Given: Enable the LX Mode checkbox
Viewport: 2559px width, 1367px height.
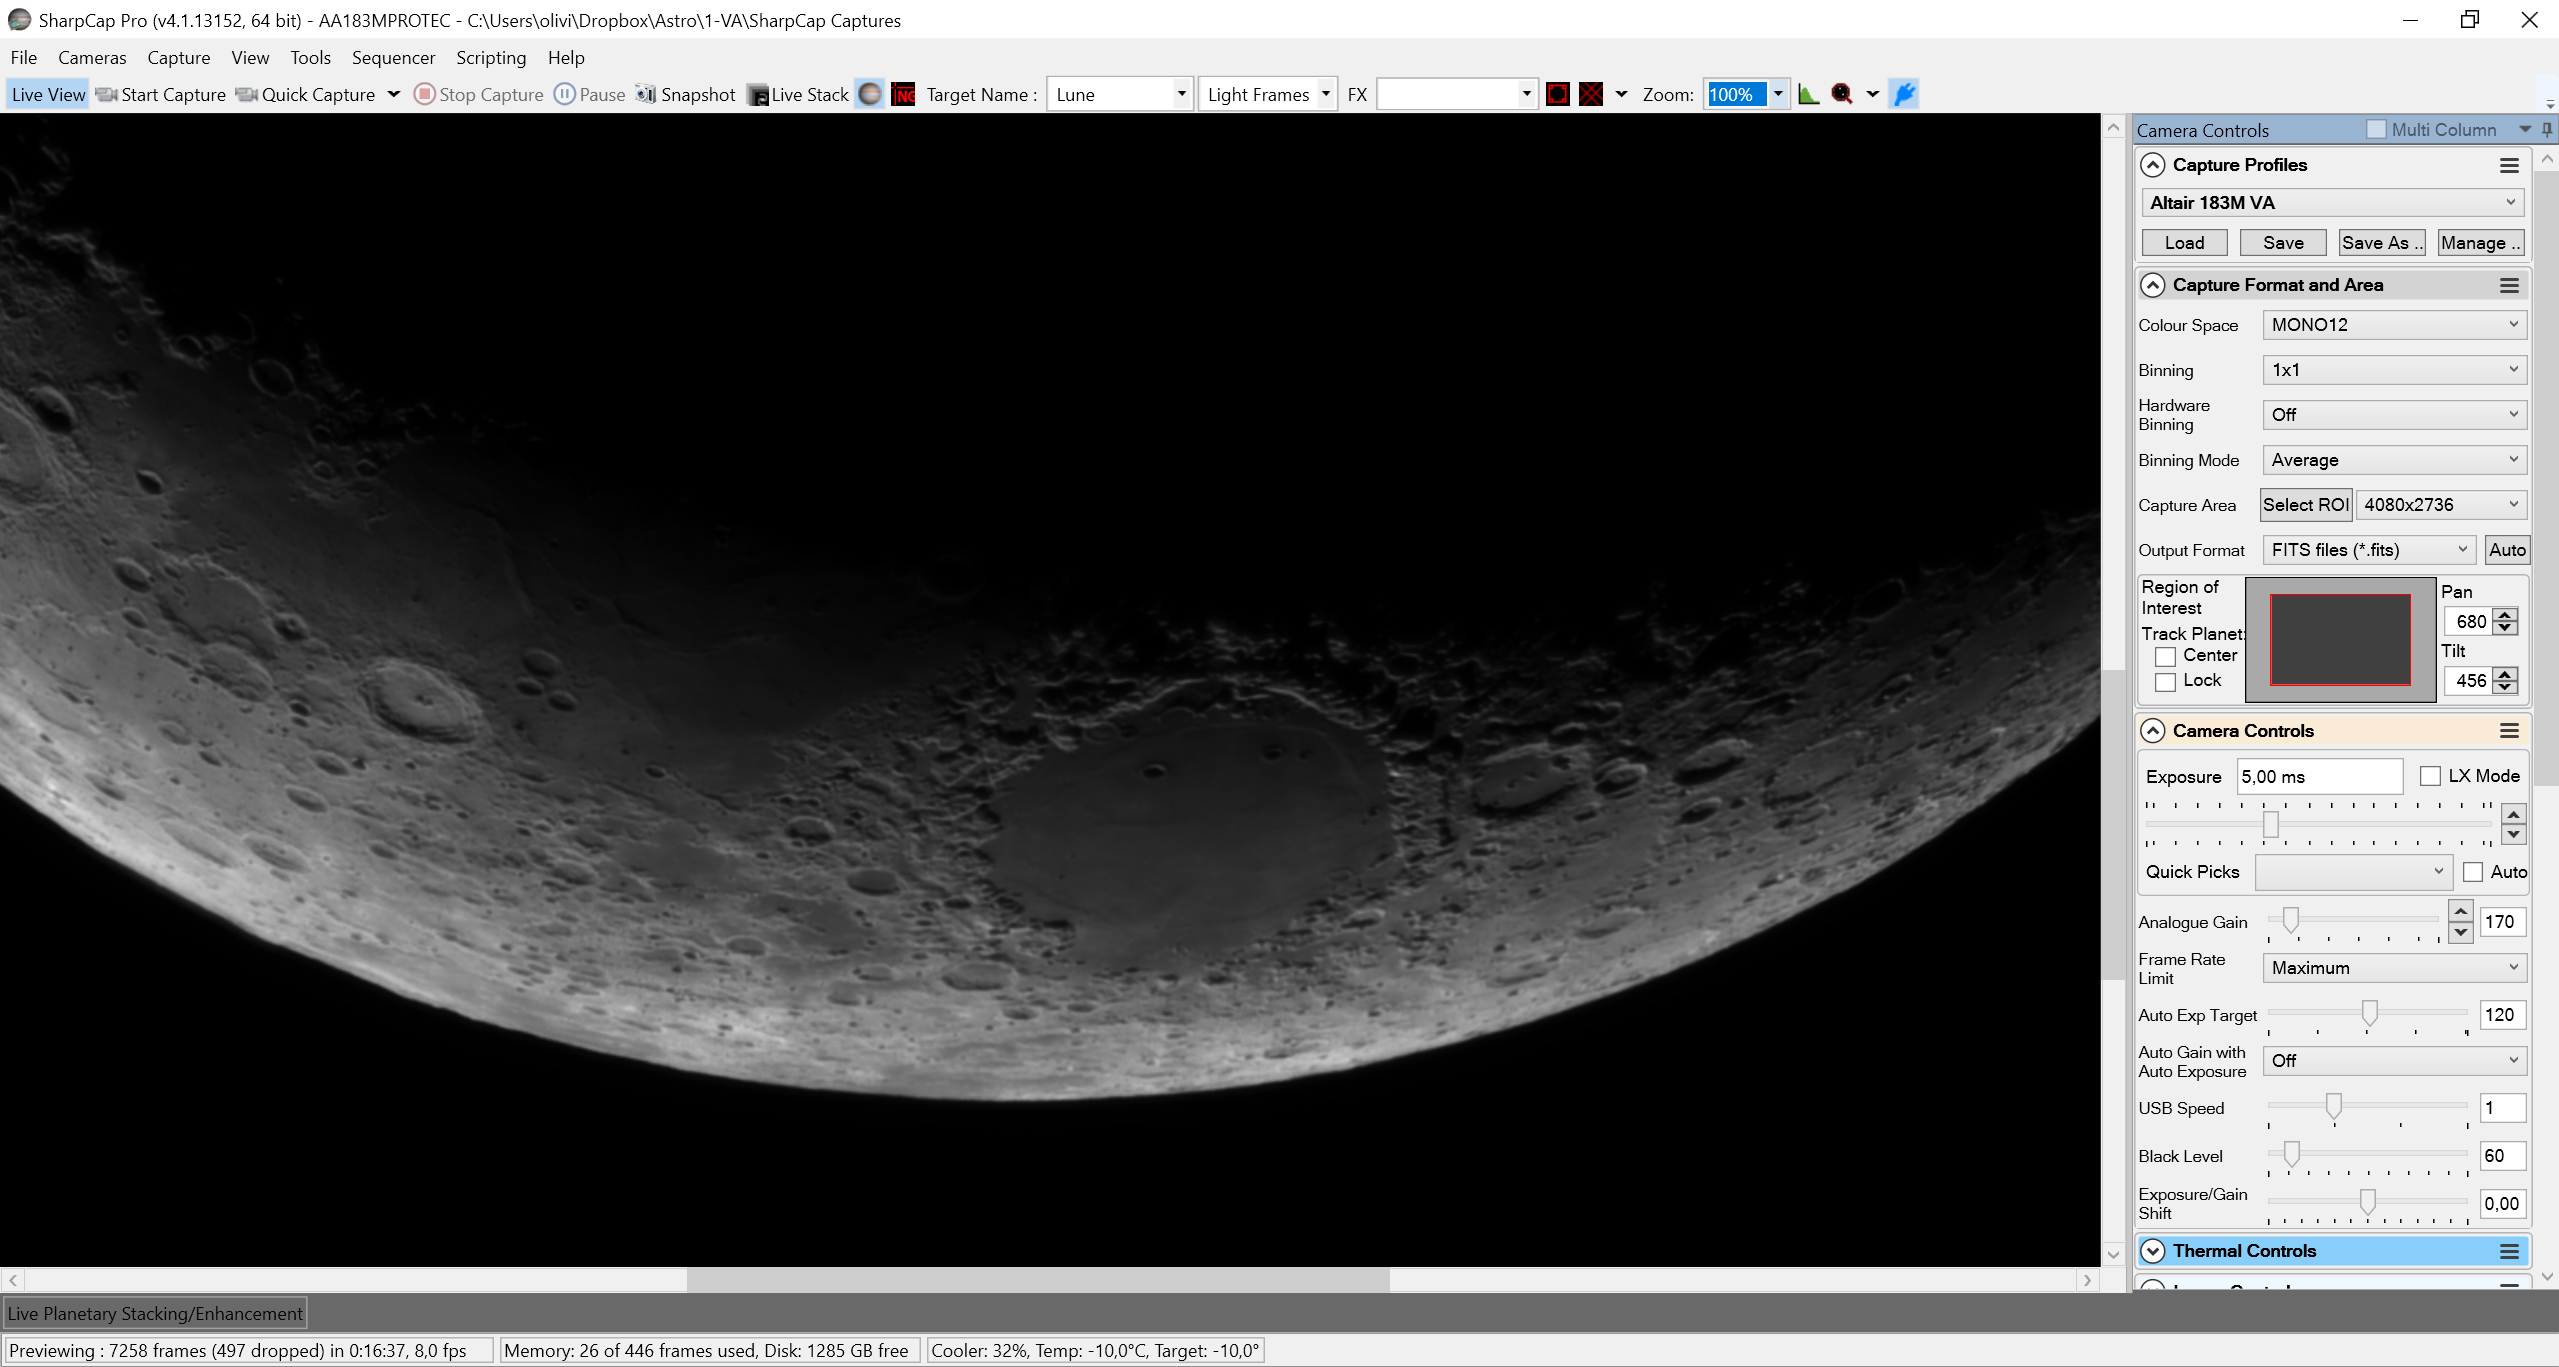Looking at the screenshot, I should pos(2429,776).
